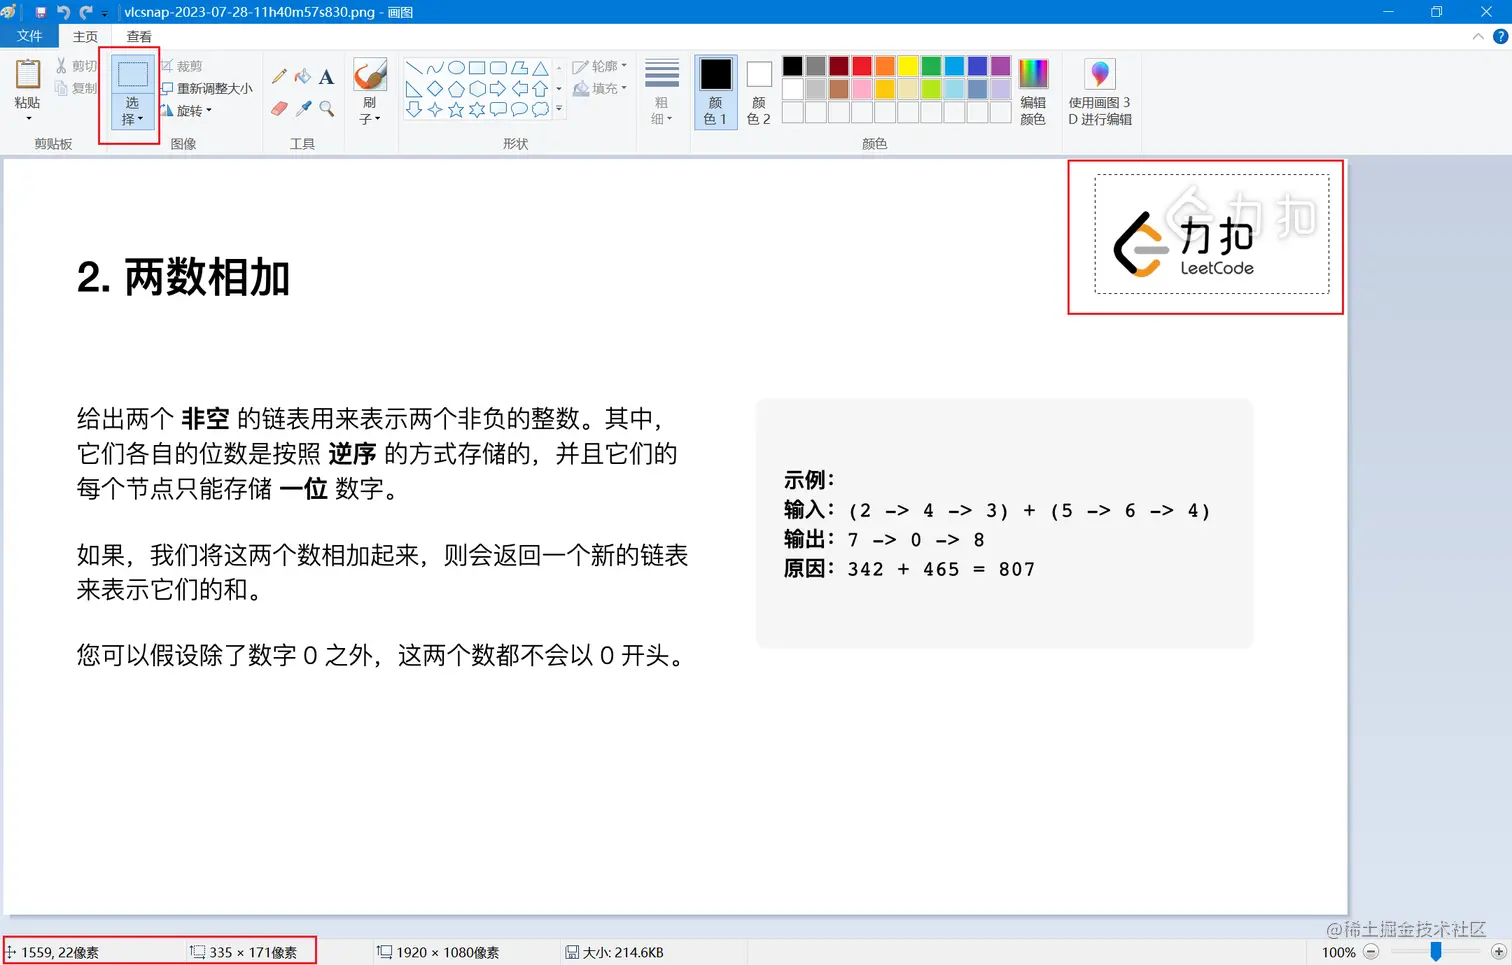Switch to the View (查看) tab
1512x965 pixels.
point(139,36)
